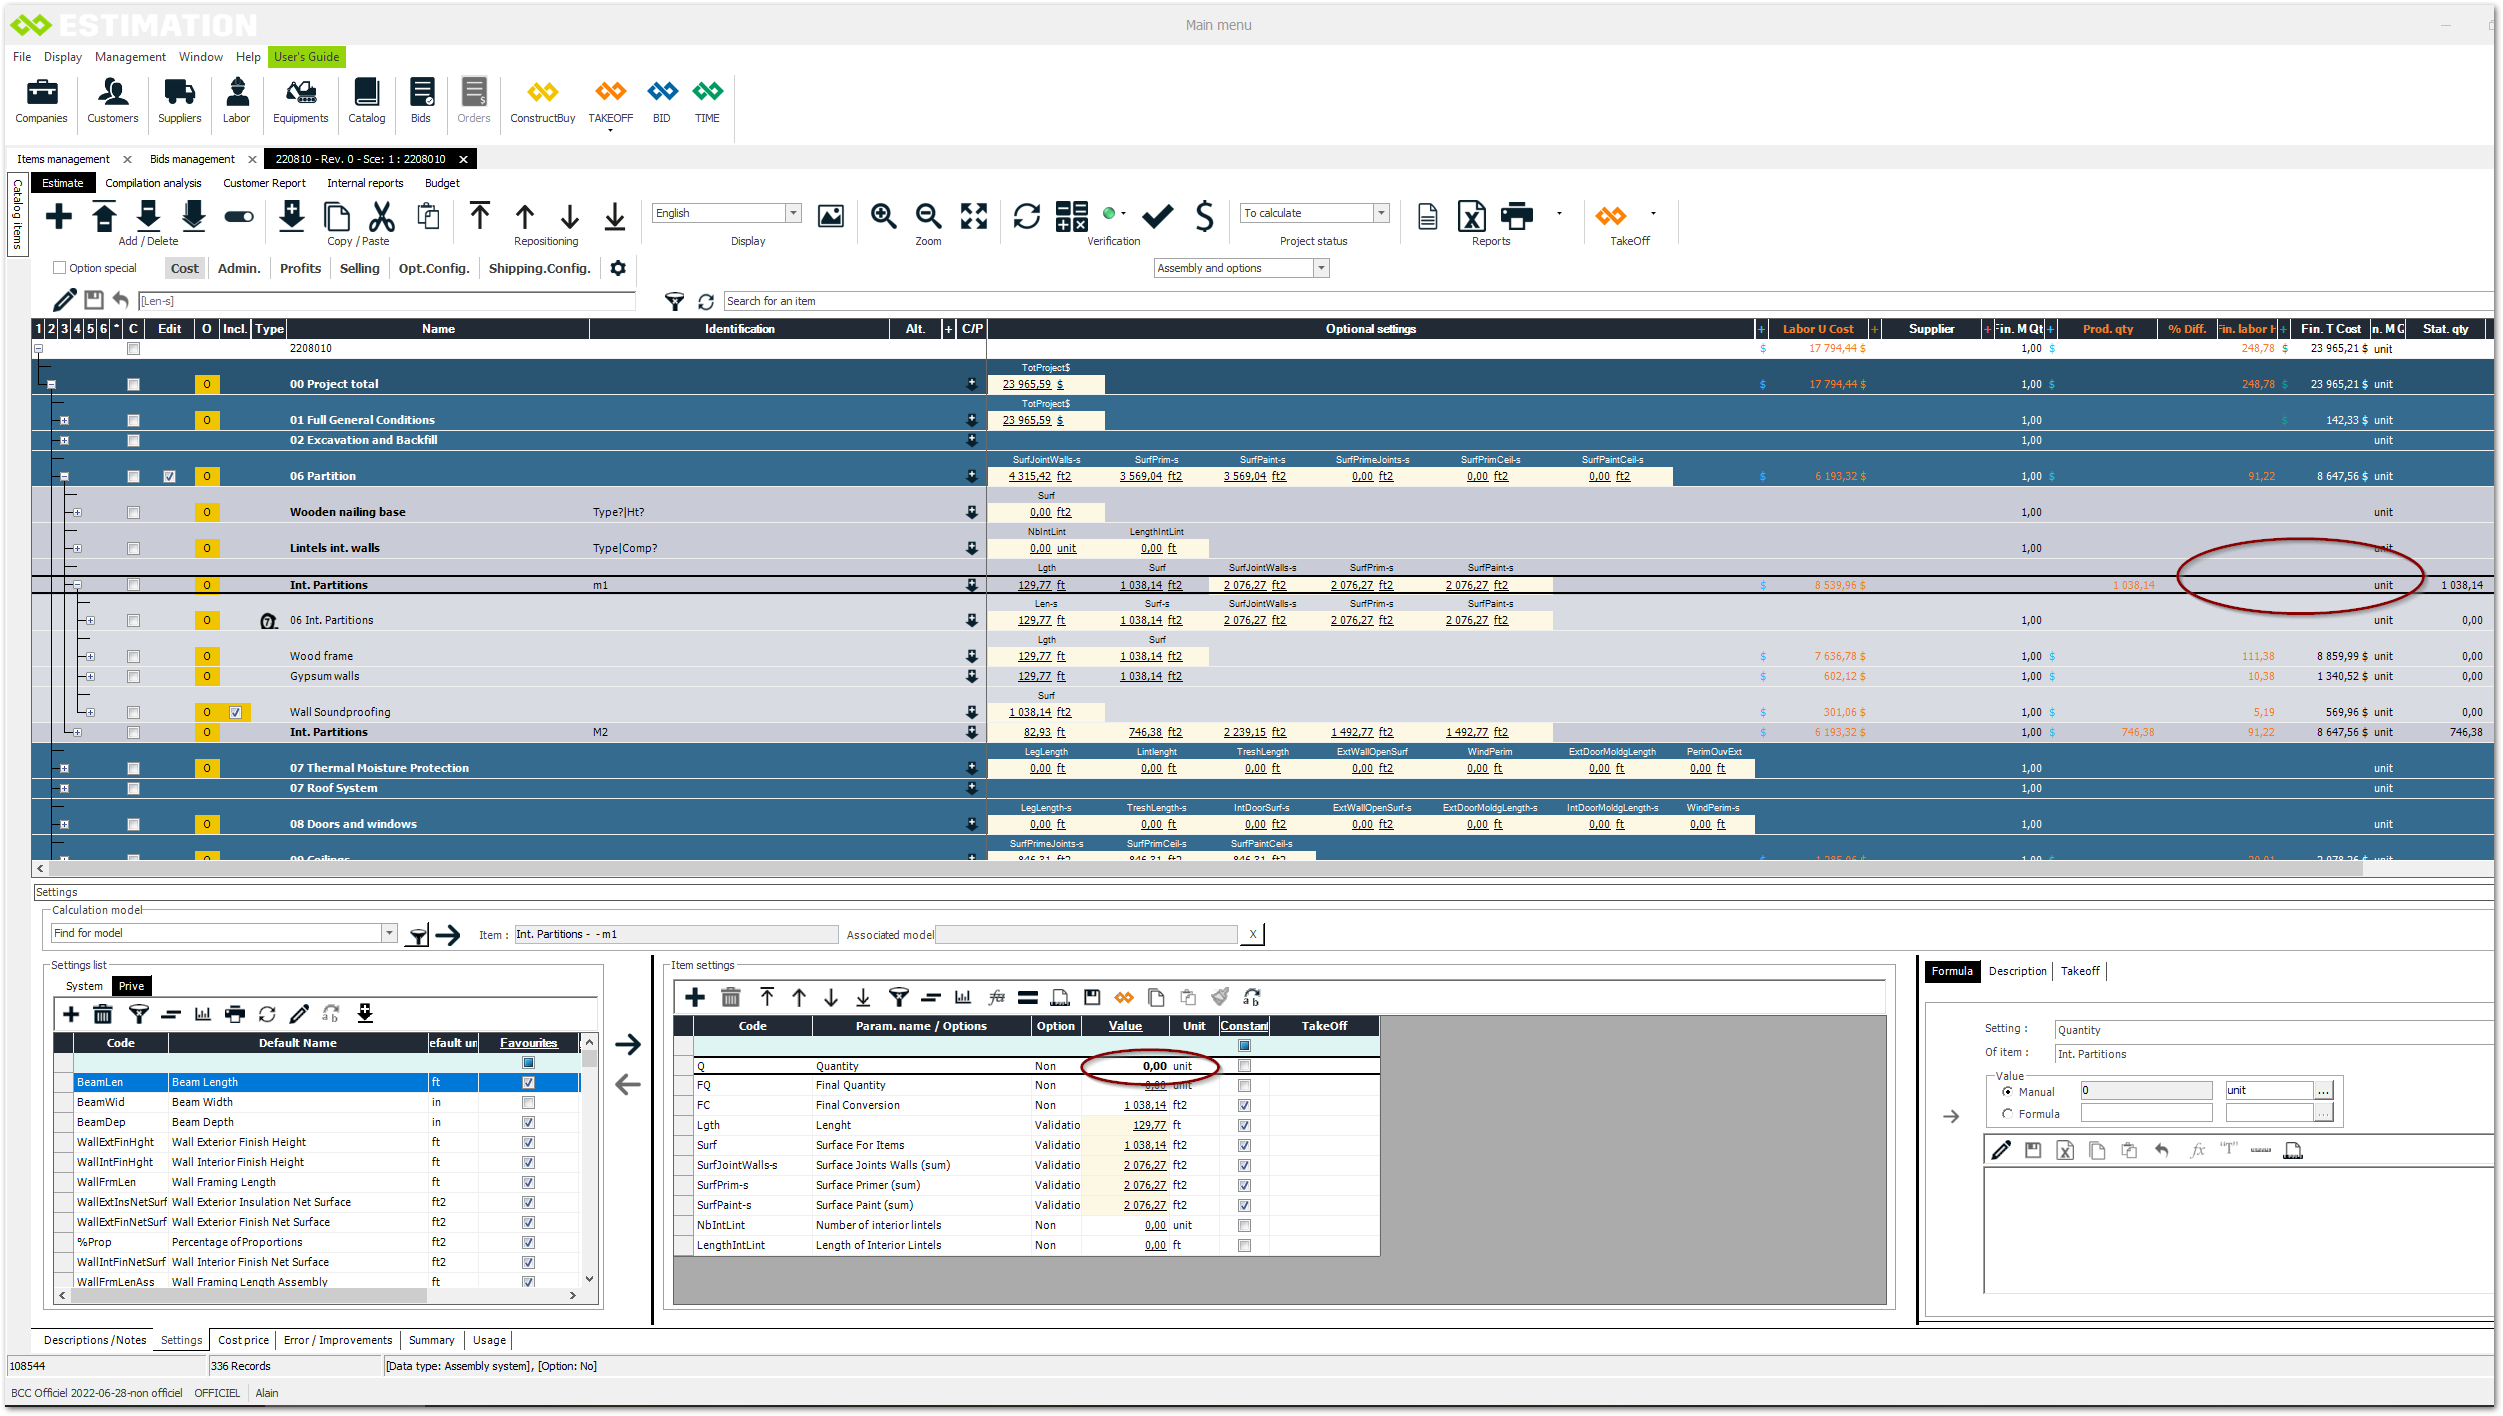Click the Zoom in magnifier icon

(883, 216)
